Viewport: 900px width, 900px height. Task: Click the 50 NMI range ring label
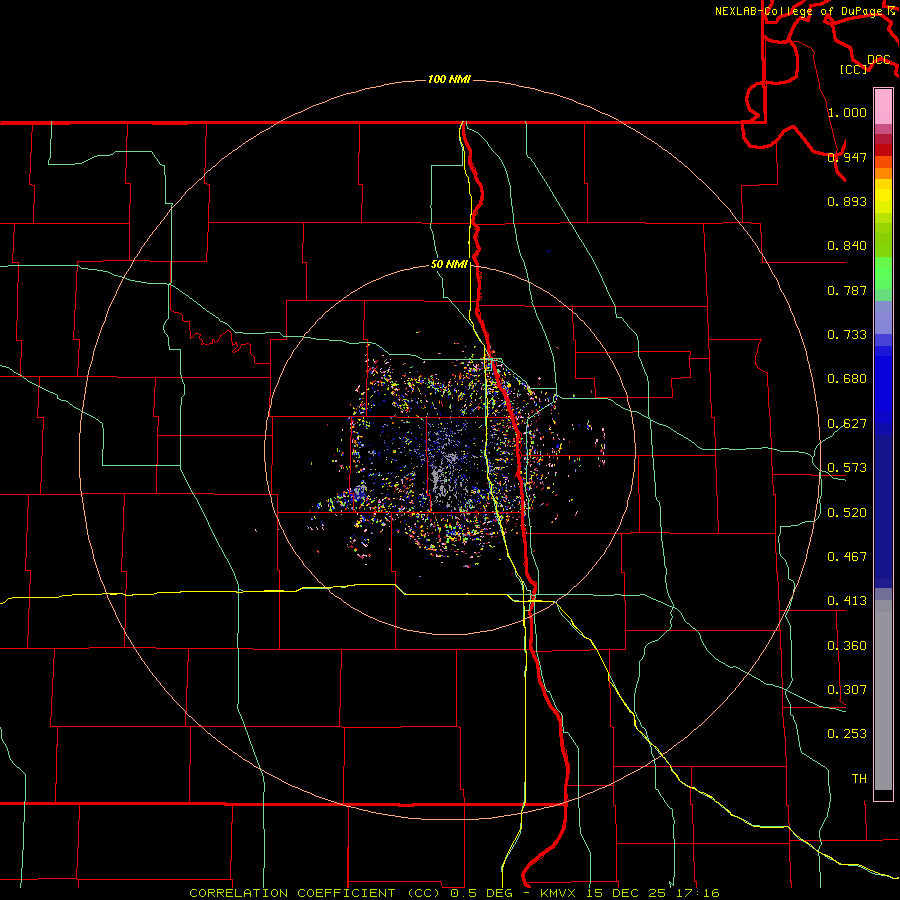(449, 264)
